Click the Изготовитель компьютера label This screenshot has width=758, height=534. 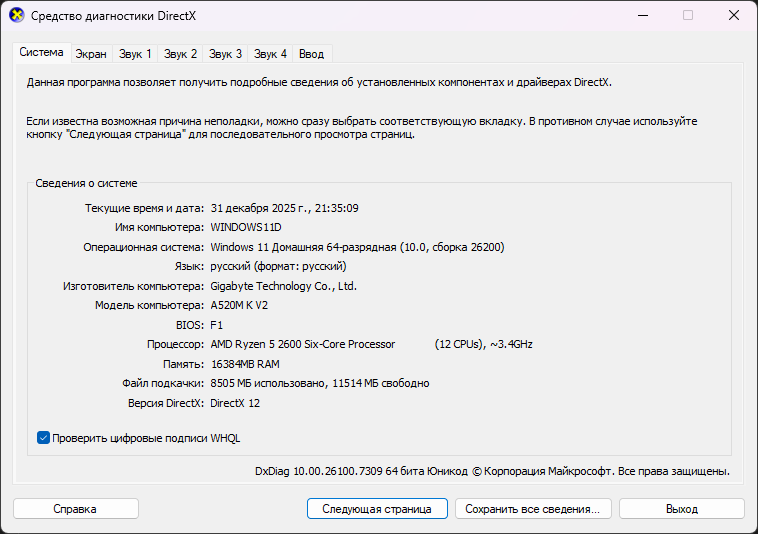click(x=133, y=286)
